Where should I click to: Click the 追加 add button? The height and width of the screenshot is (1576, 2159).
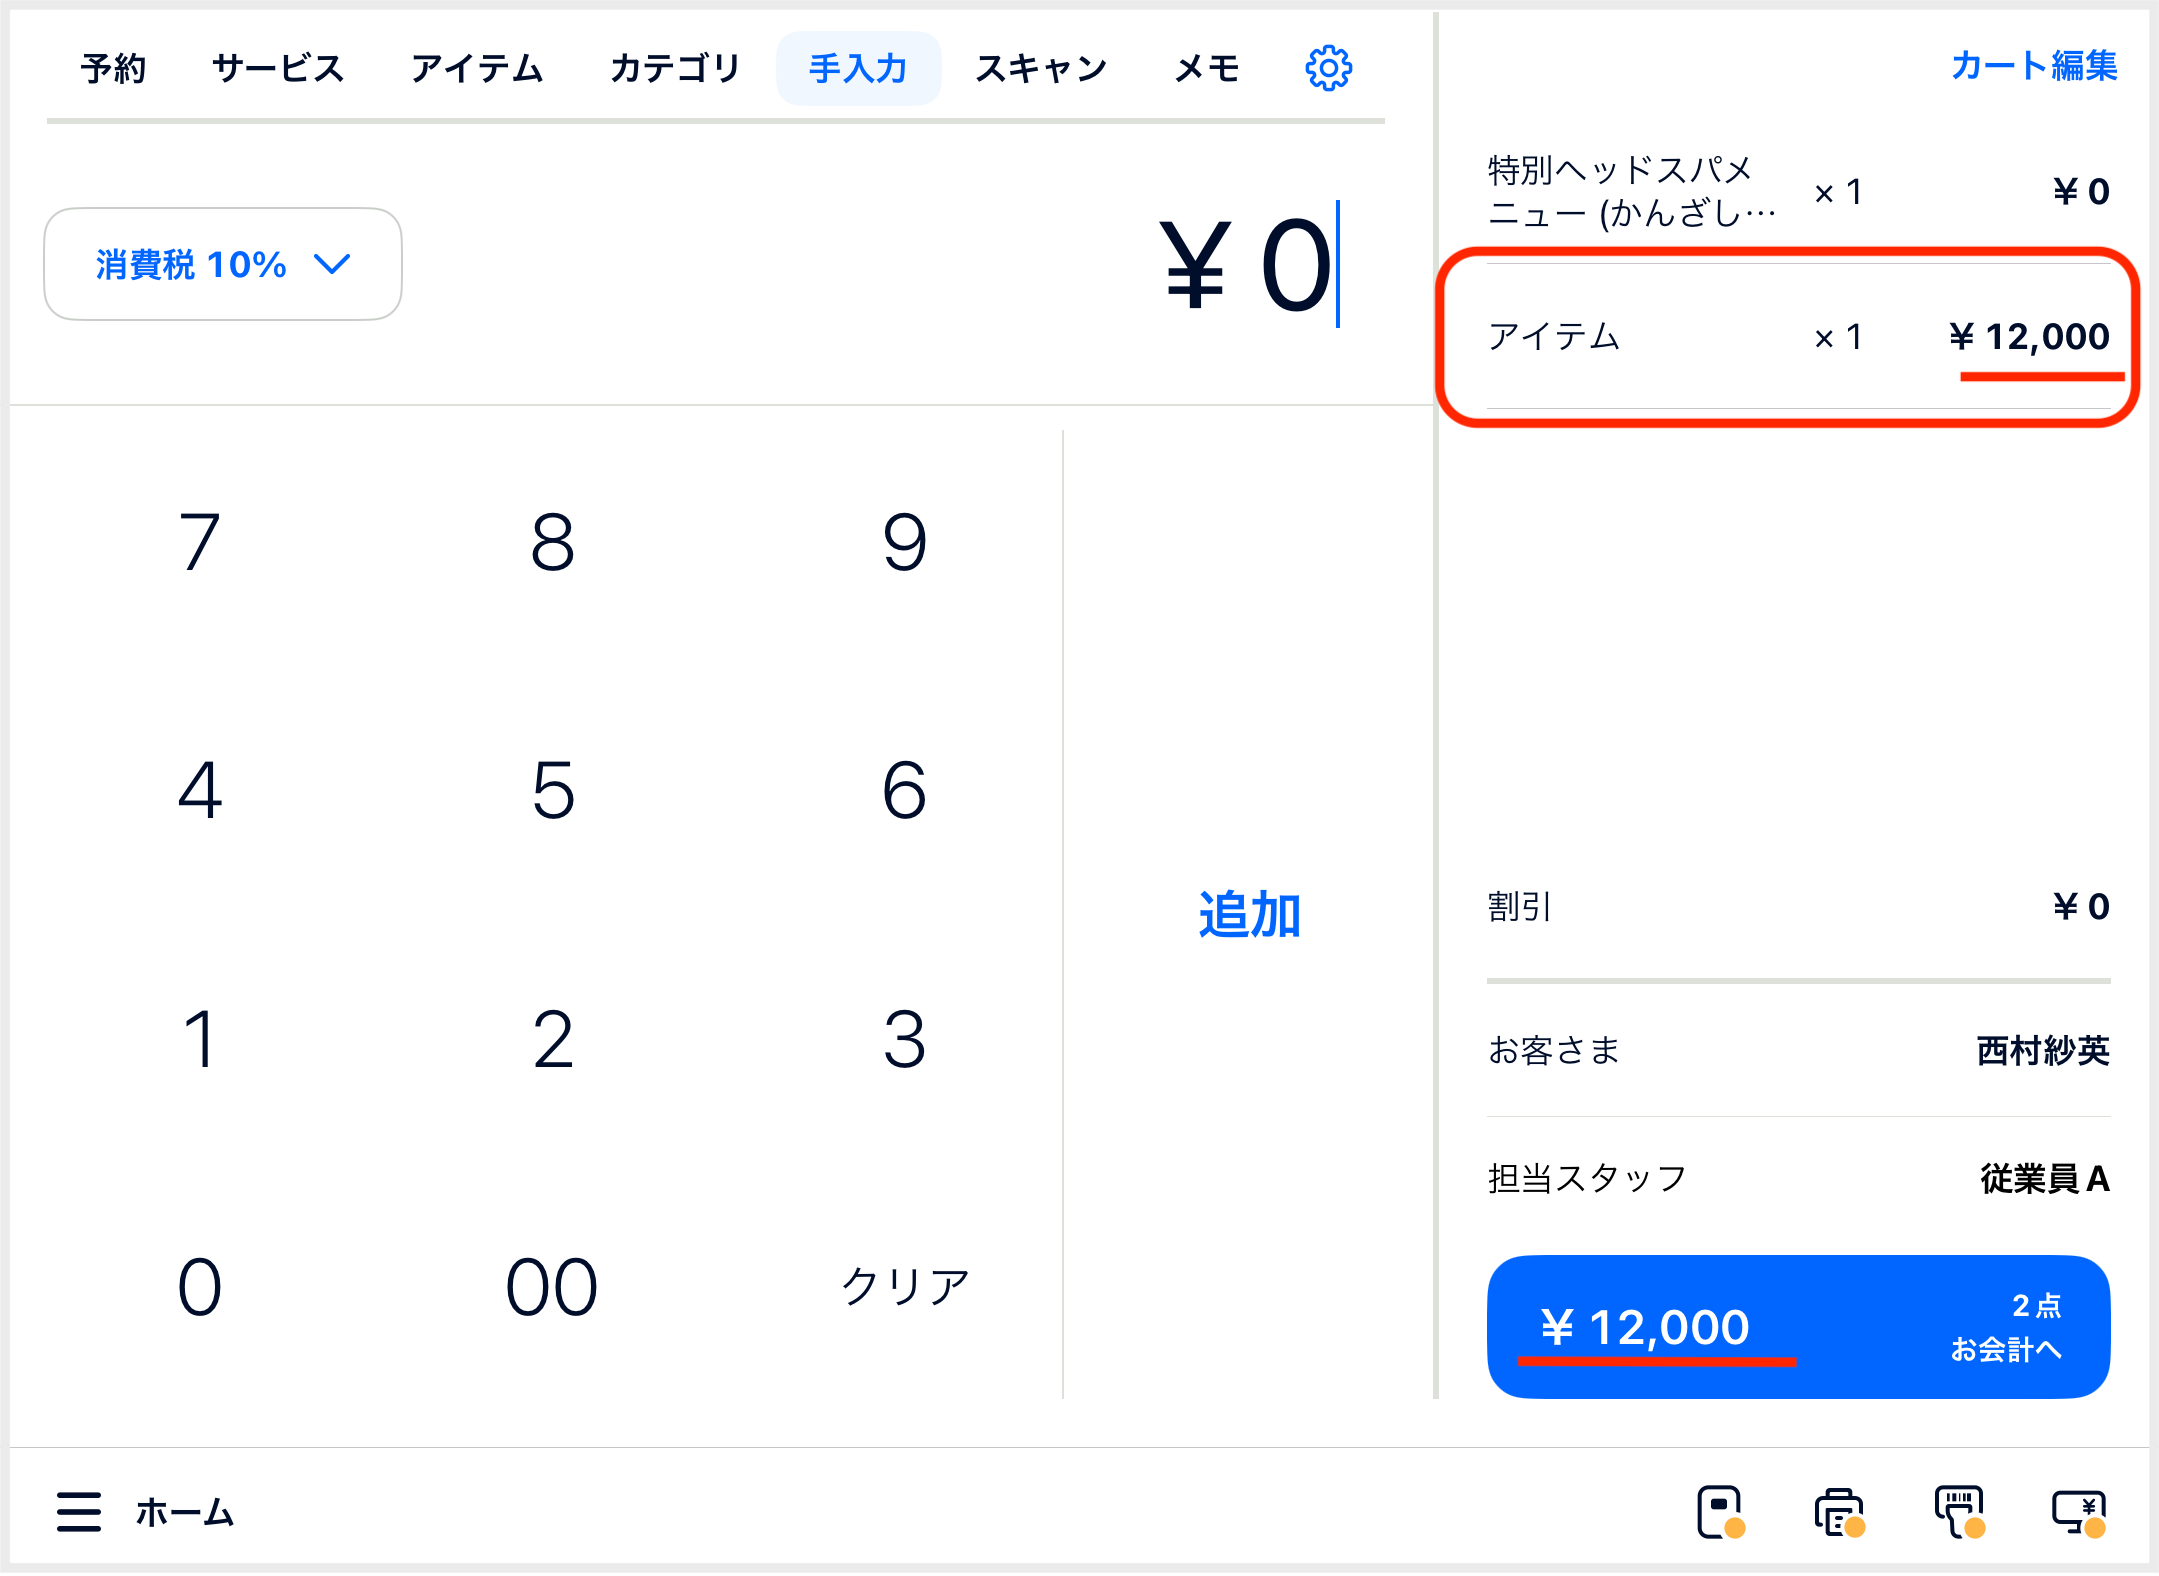tap(1249, 914)
